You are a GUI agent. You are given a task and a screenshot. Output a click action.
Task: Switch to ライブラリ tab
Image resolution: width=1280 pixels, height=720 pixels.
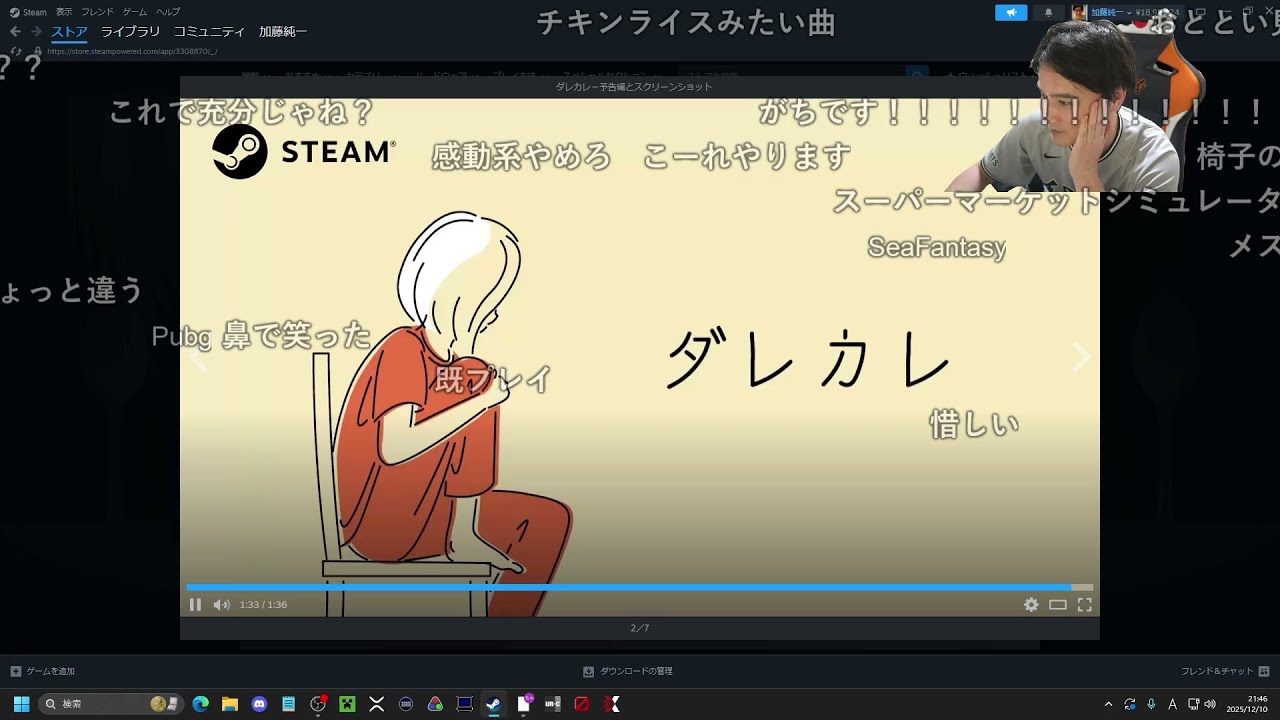[130, 32]
